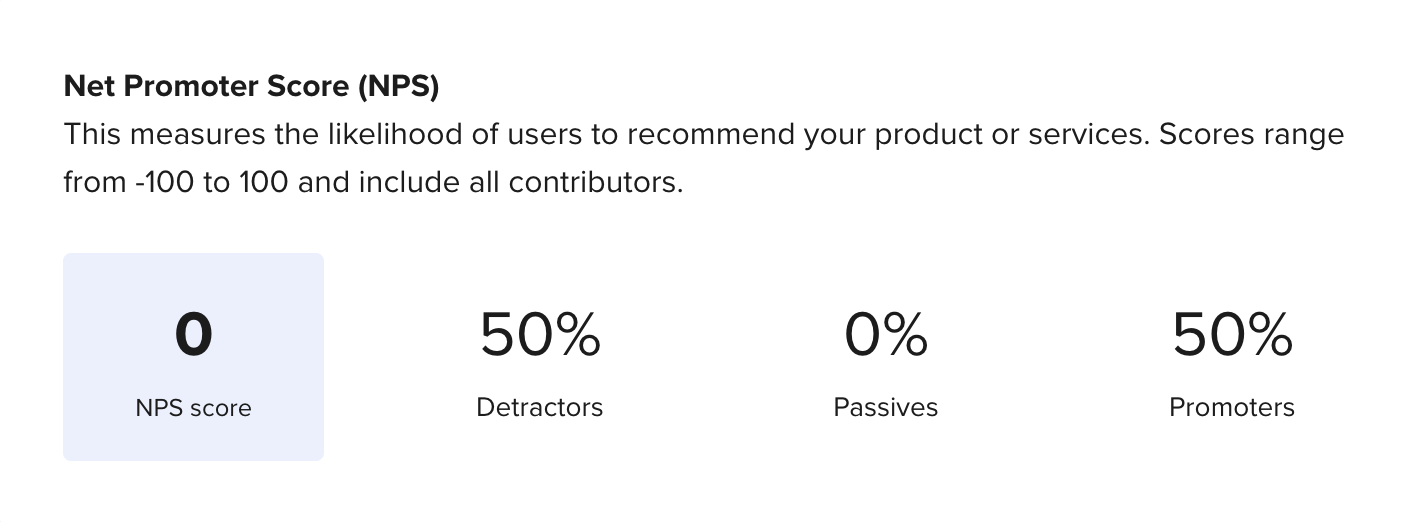Select the Detractors label

pos(540,408)
